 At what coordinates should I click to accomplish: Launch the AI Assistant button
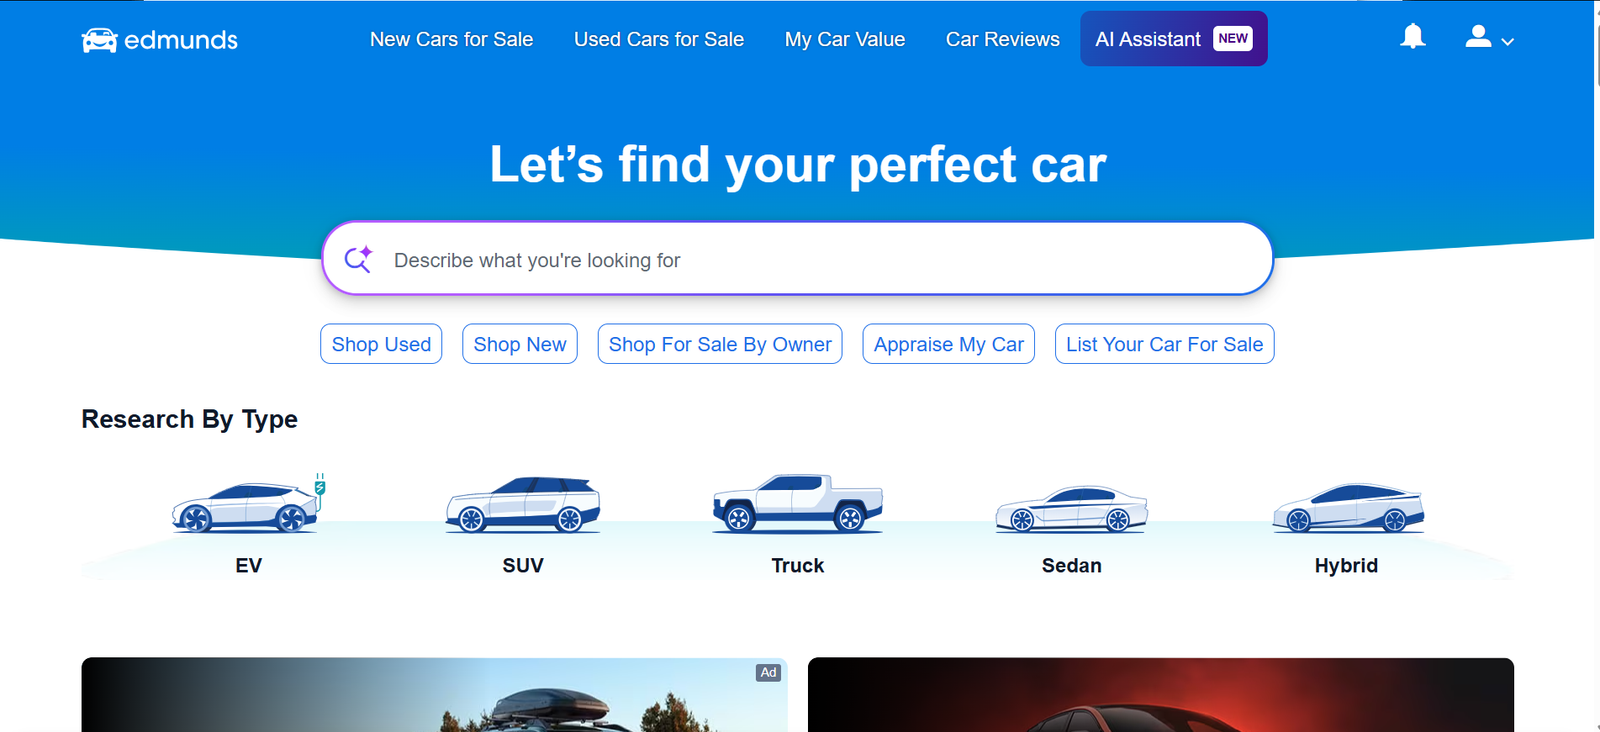[x=1174, y=39]
